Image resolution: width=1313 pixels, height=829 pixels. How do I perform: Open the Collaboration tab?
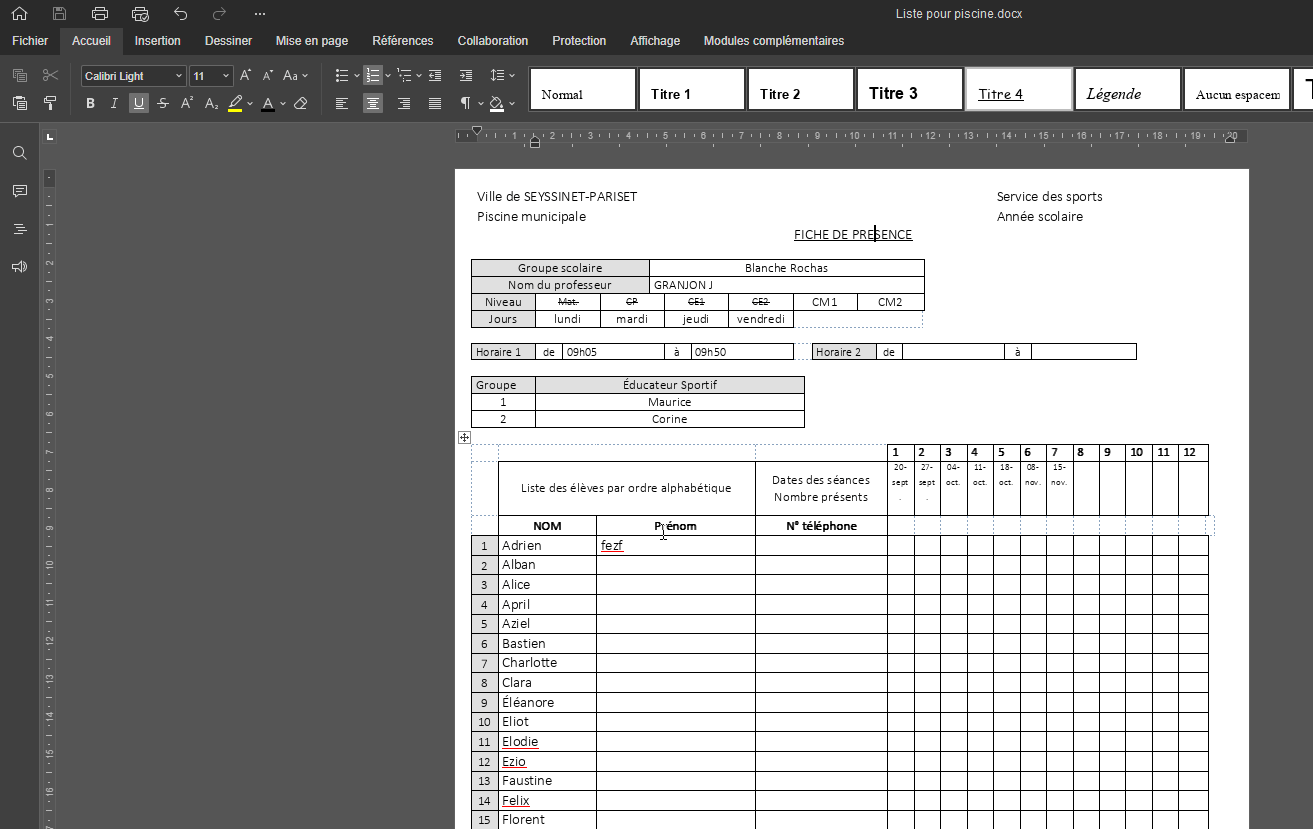pos(493,41)
